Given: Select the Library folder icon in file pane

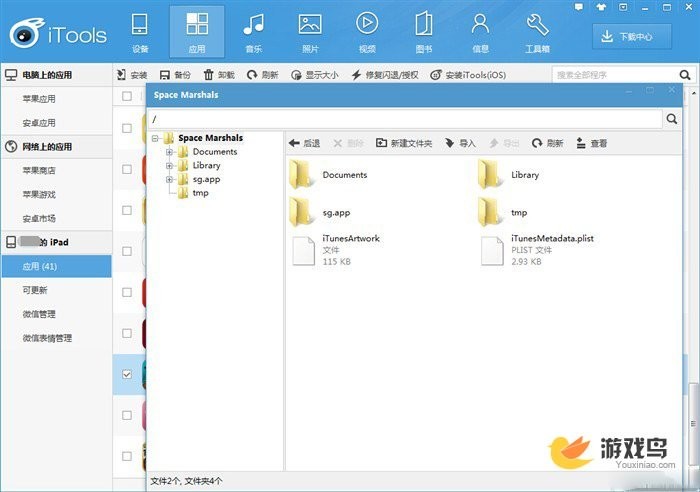Looking at the screenshot, I should 489,174.
